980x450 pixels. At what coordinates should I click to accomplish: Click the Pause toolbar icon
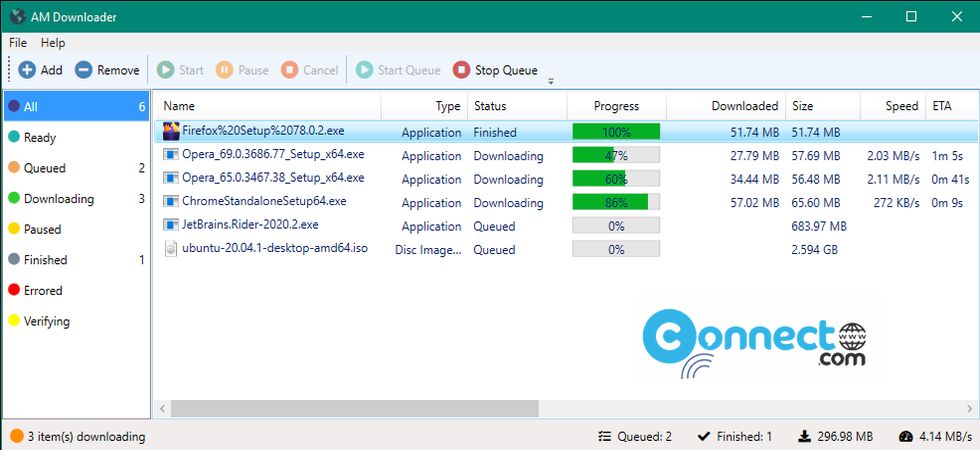pyautogui.click(x=224, y=70)
